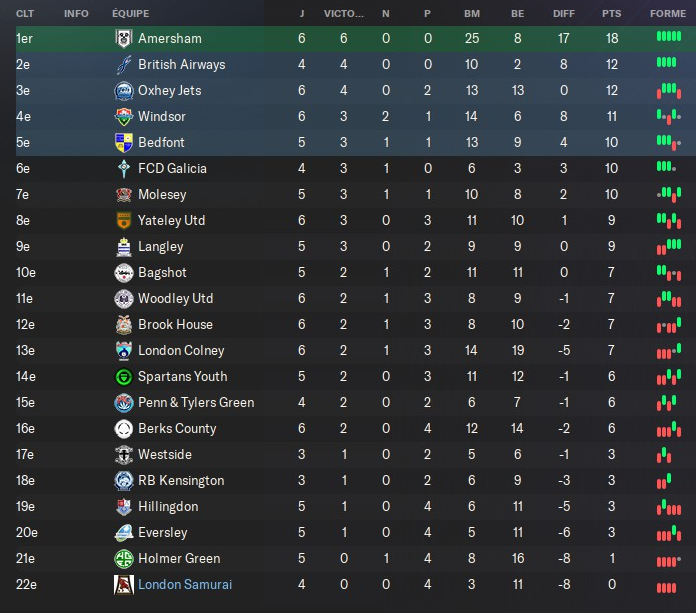Click the Molesey team name
Viewport: 696px width, 613px height.
click(162, 194)
